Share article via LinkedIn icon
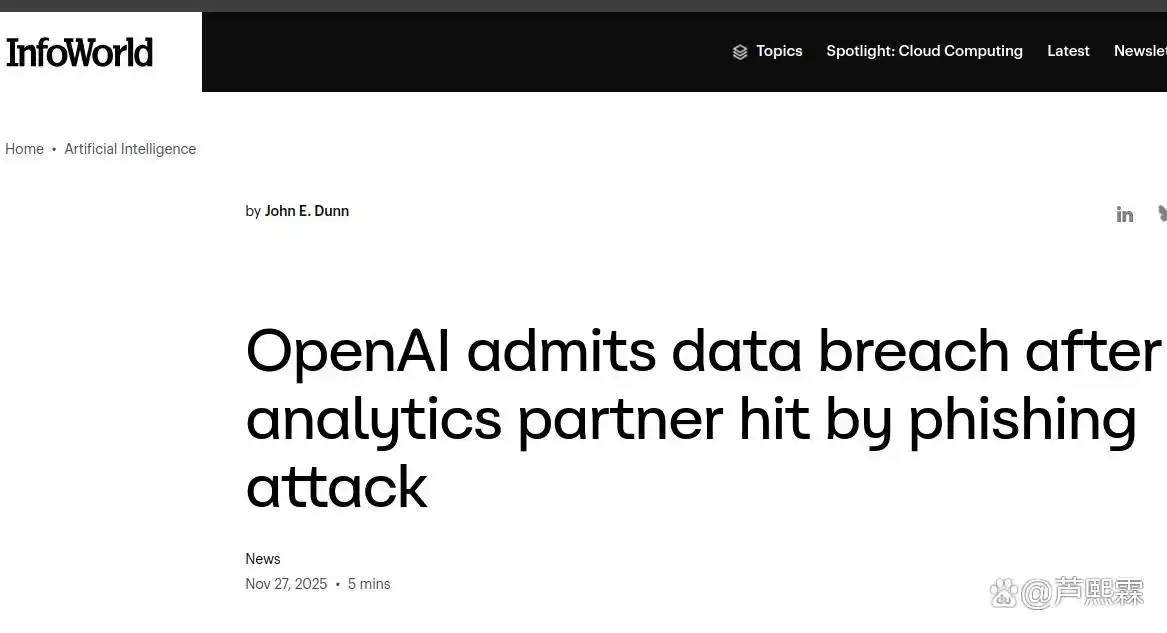 coord(1125,215)
